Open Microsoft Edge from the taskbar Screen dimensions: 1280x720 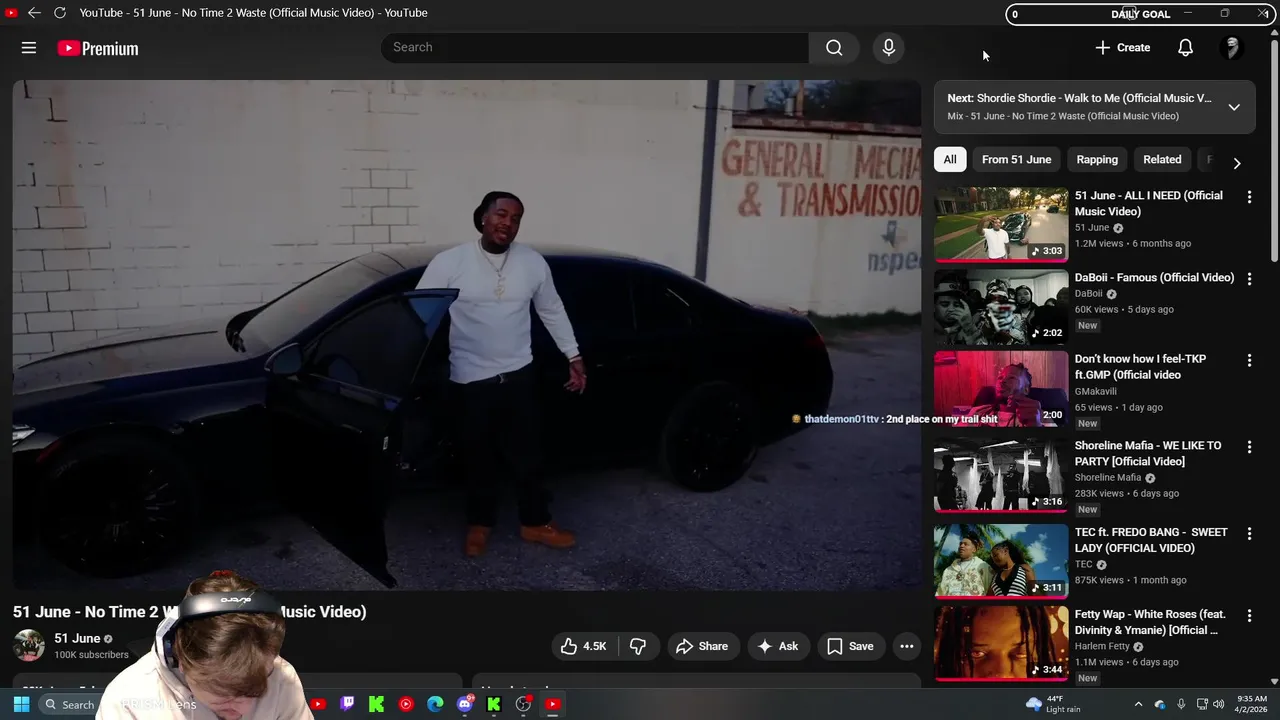coord(435,704)
